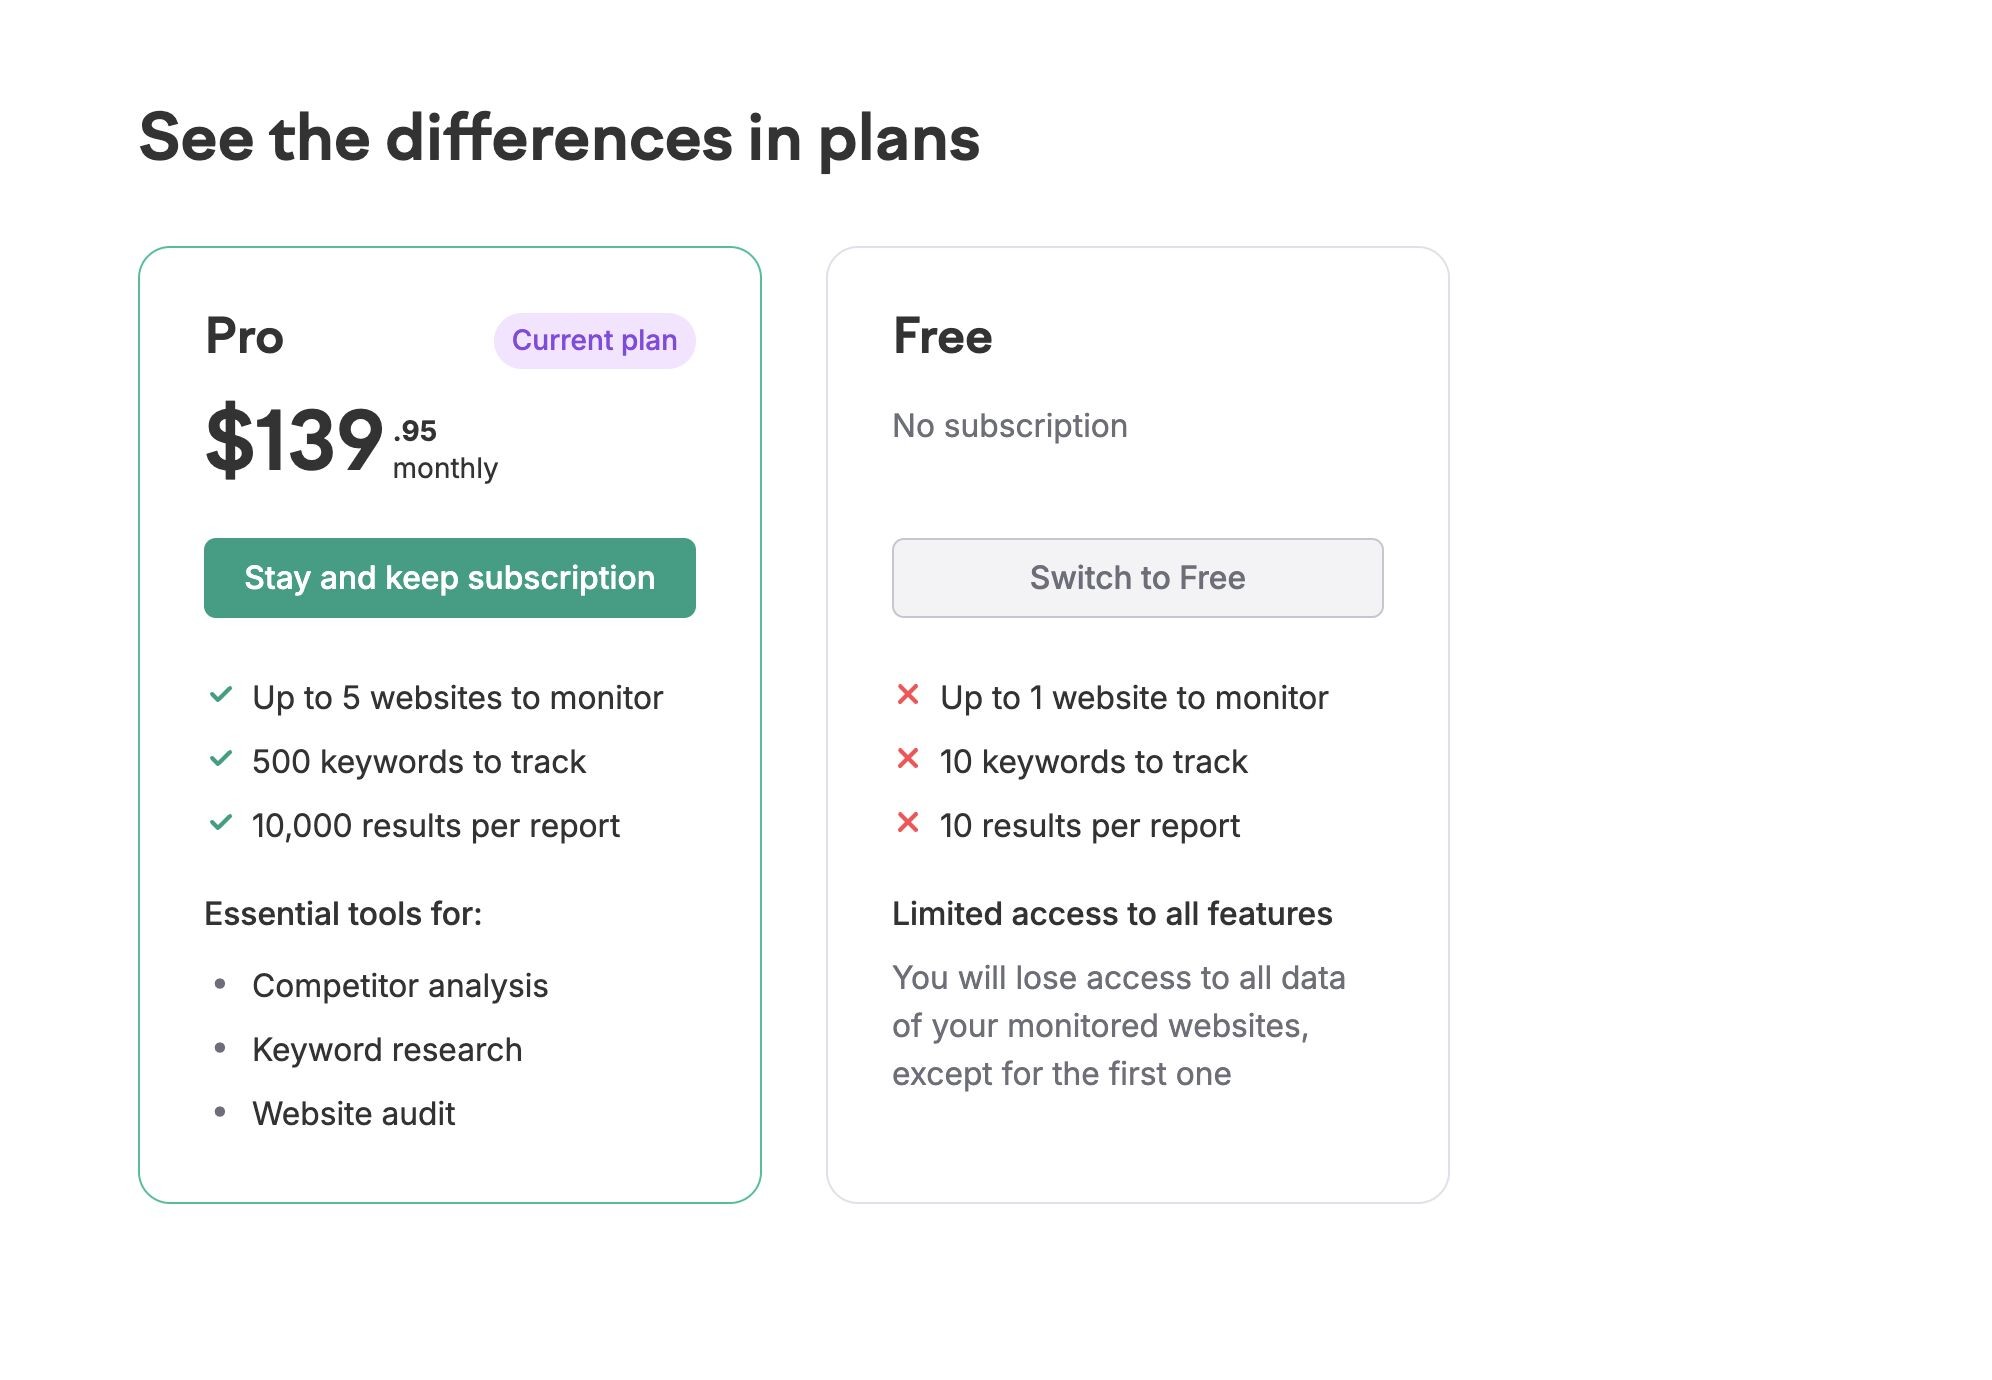Click bullet beside Keyword research
Image resolution: width=1992 pixels, height=1380 pixels.
[x=220, y=1049]
